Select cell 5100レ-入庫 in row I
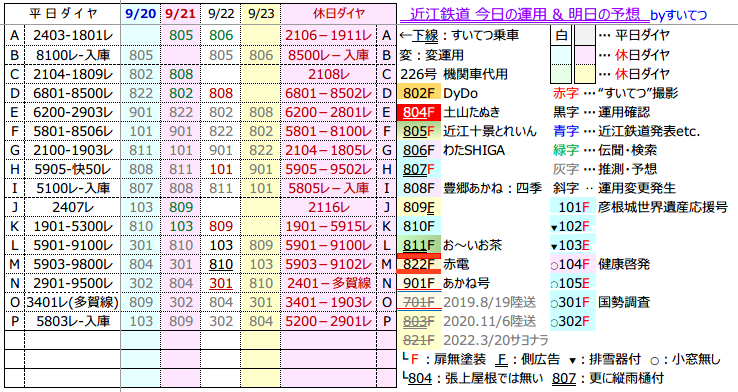The height and width of the screenshot is (392, 738). (73, 188)
